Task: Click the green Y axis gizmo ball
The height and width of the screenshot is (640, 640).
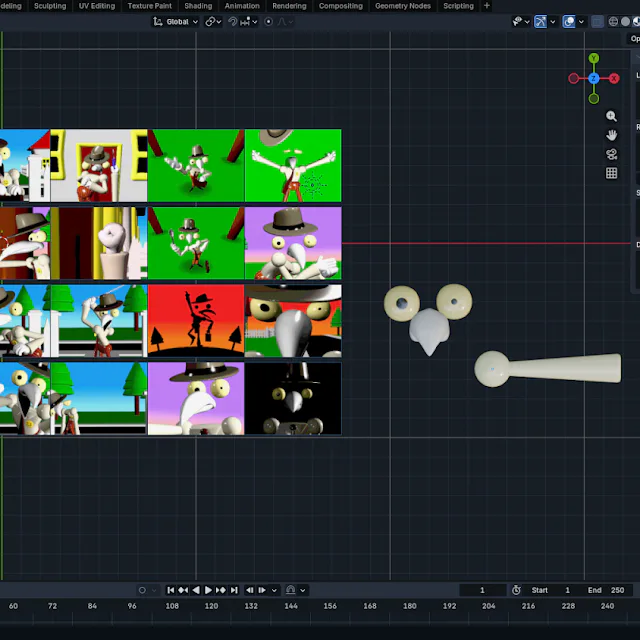Action: [x=594, y=58]
